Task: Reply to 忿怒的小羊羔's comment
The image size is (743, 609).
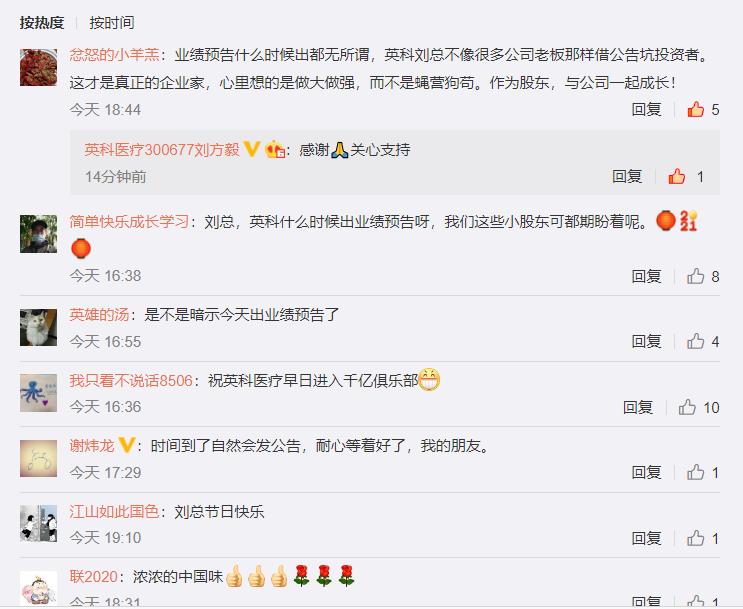Action: (x=646, y=109)
